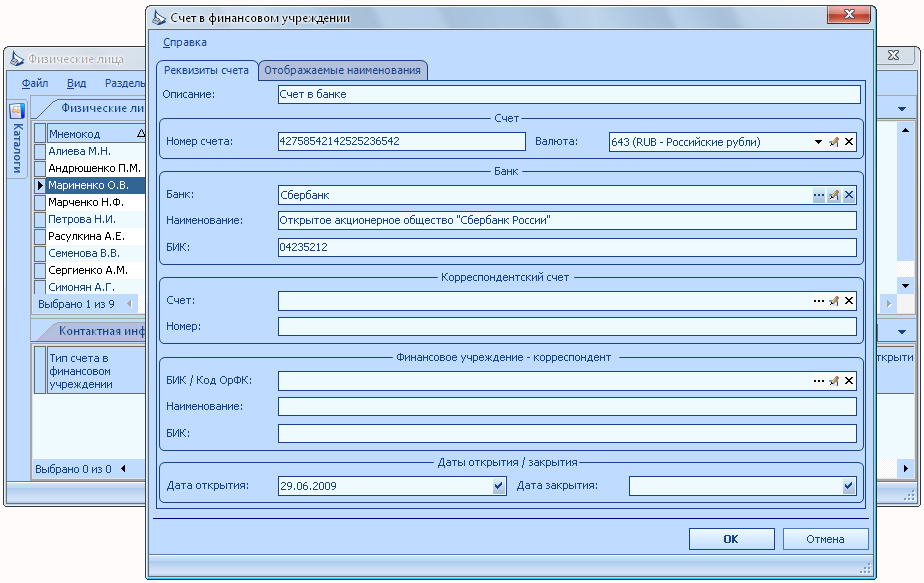The image size is (924, 583).
Task: Click Тип счета в финансовом учреждении column header
Action: pyautogui.click(x=96, y=371)
